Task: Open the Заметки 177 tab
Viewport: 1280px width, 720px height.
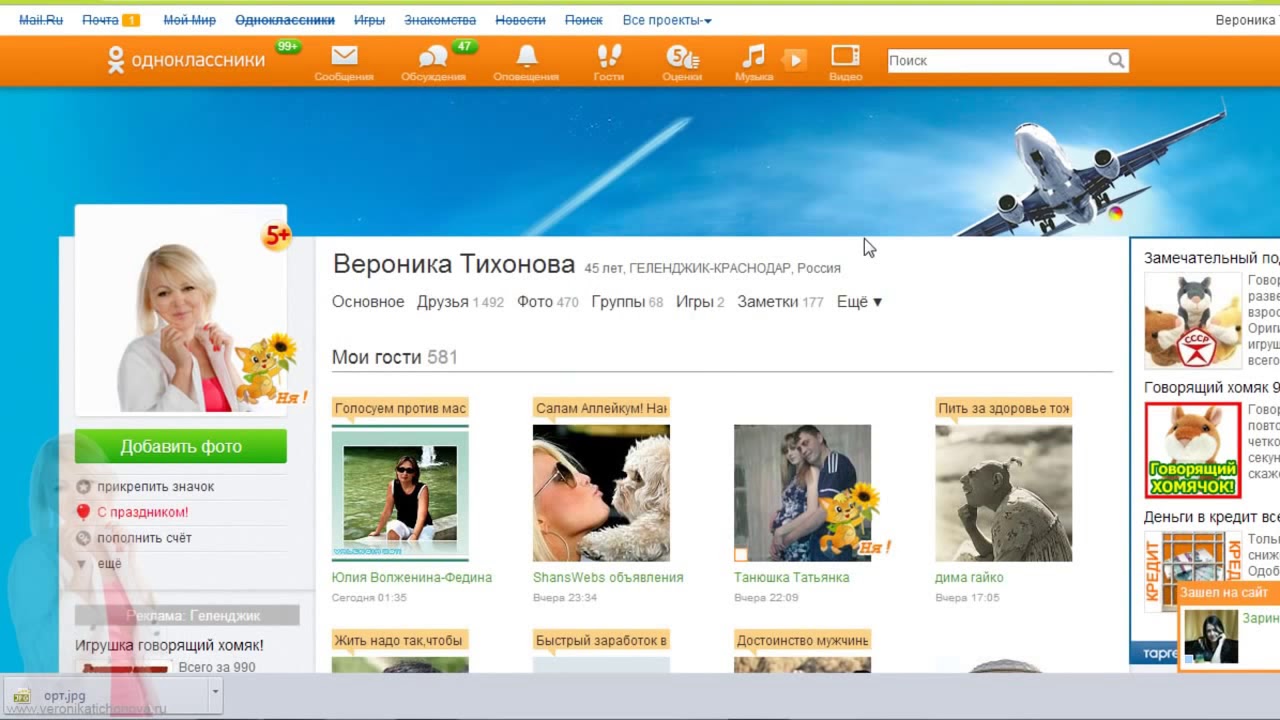Action: (780, 302)
